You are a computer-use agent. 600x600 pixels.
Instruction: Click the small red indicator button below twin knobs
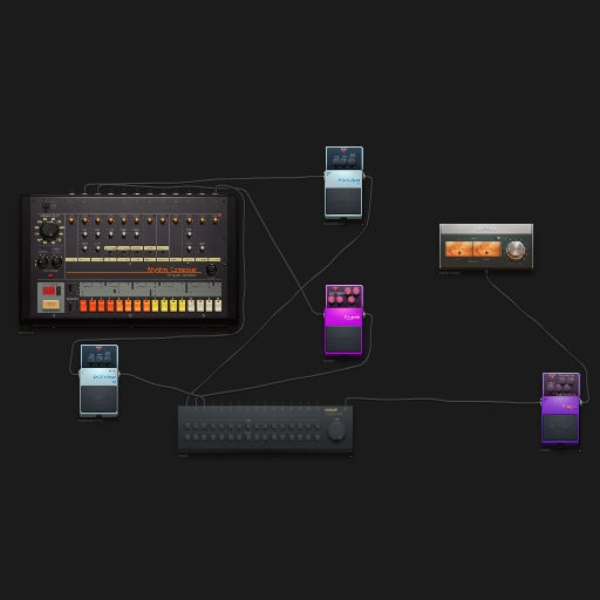51,276
